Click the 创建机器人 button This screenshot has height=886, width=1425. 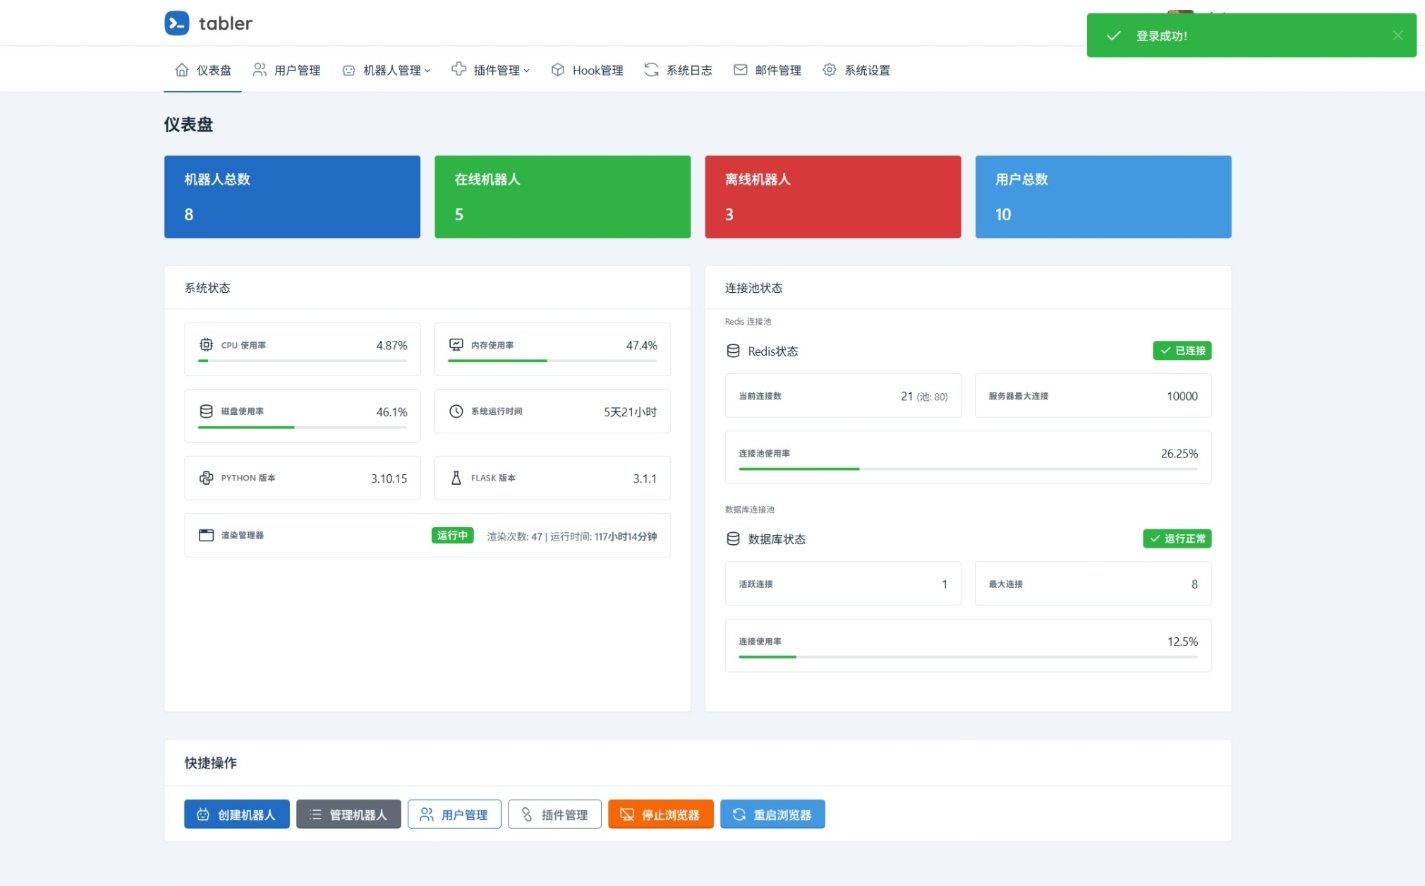tap(237, 814)
